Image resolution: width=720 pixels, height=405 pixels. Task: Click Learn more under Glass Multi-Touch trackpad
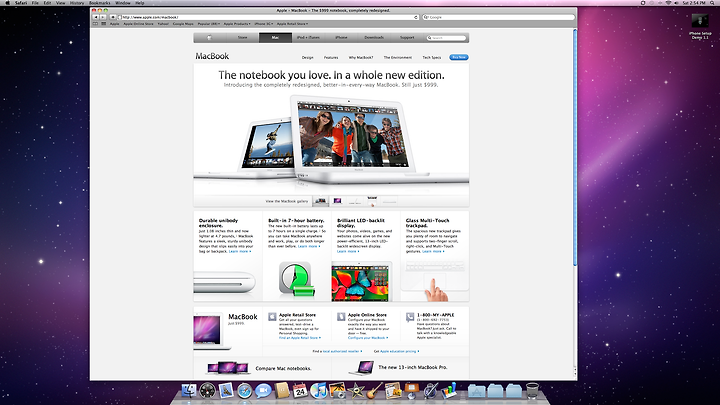[433, 252]
